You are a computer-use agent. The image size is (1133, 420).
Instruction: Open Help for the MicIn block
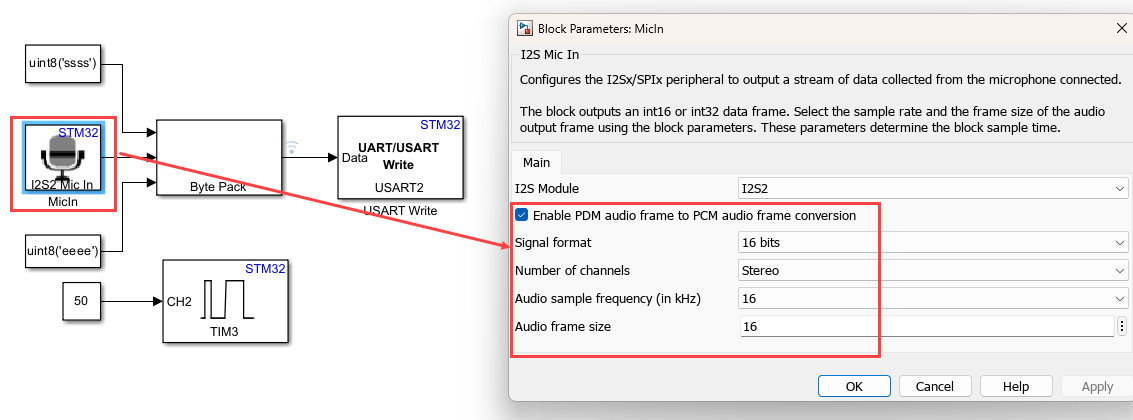pyautogui.click(x=1016, y=386)
